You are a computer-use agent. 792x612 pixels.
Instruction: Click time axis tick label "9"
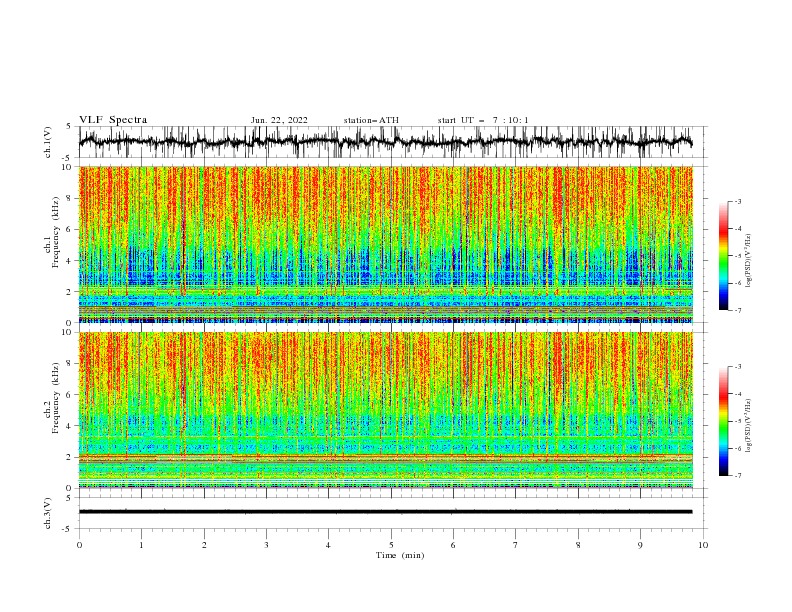click(x=640, y=545)
